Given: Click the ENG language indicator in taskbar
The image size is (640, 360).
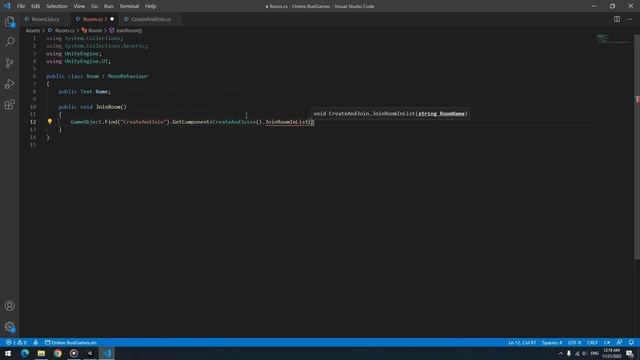Looking at the screenshot, I should tap(595, 353).
